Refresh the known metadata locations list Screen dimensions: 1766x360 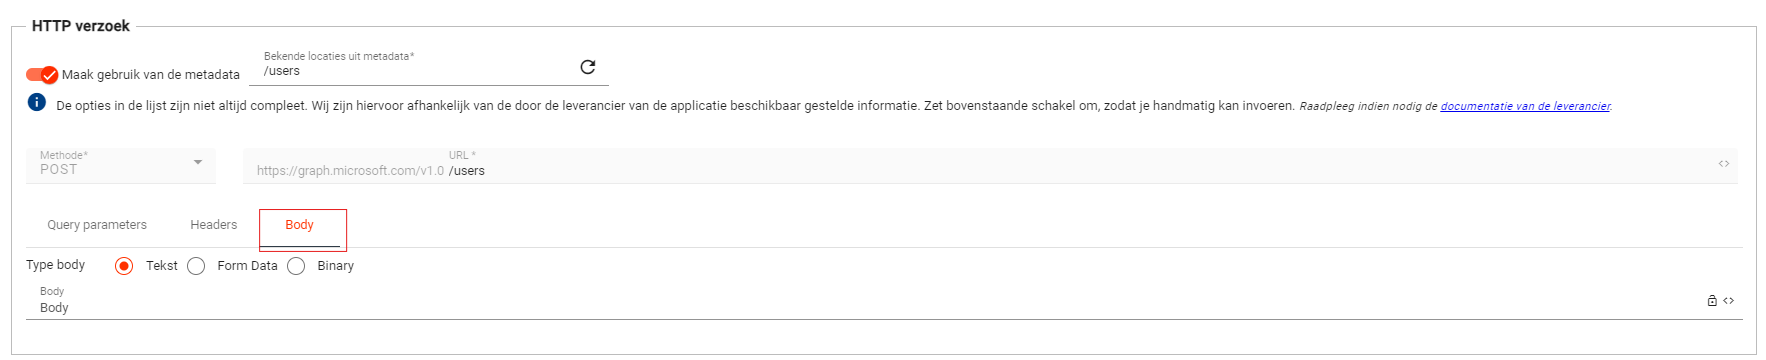click(588, 67)
